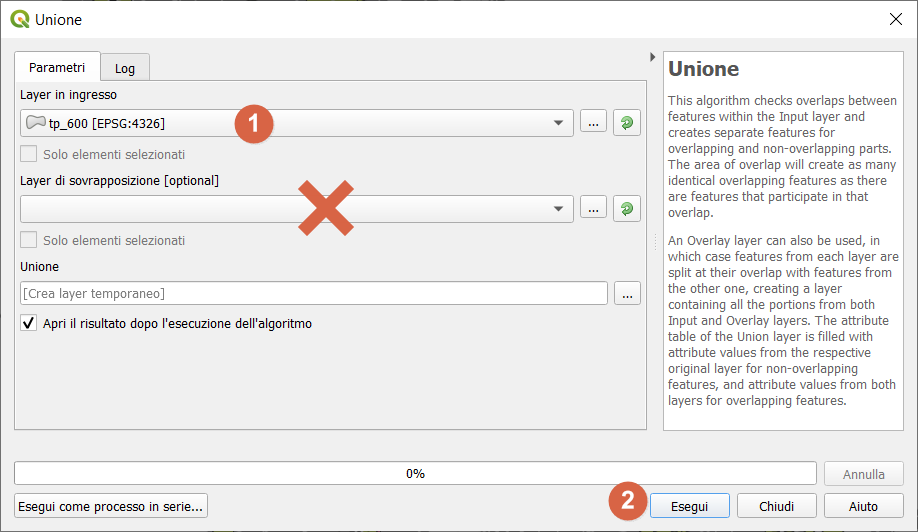The width and height of the screenshot is (918, 532).
Task: Browse for overlay layer with ellipsis button
Action: click(x=593, y=209)
